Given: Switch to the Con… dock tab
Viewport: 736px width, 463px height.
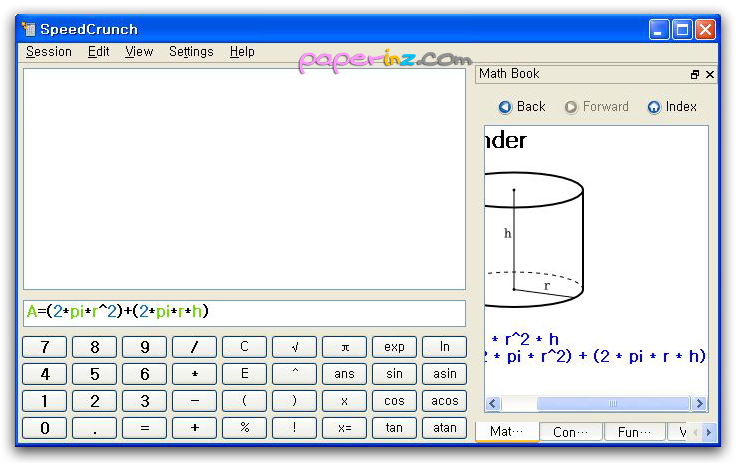Looking at the screenshot, I should [x=571, y=432].
